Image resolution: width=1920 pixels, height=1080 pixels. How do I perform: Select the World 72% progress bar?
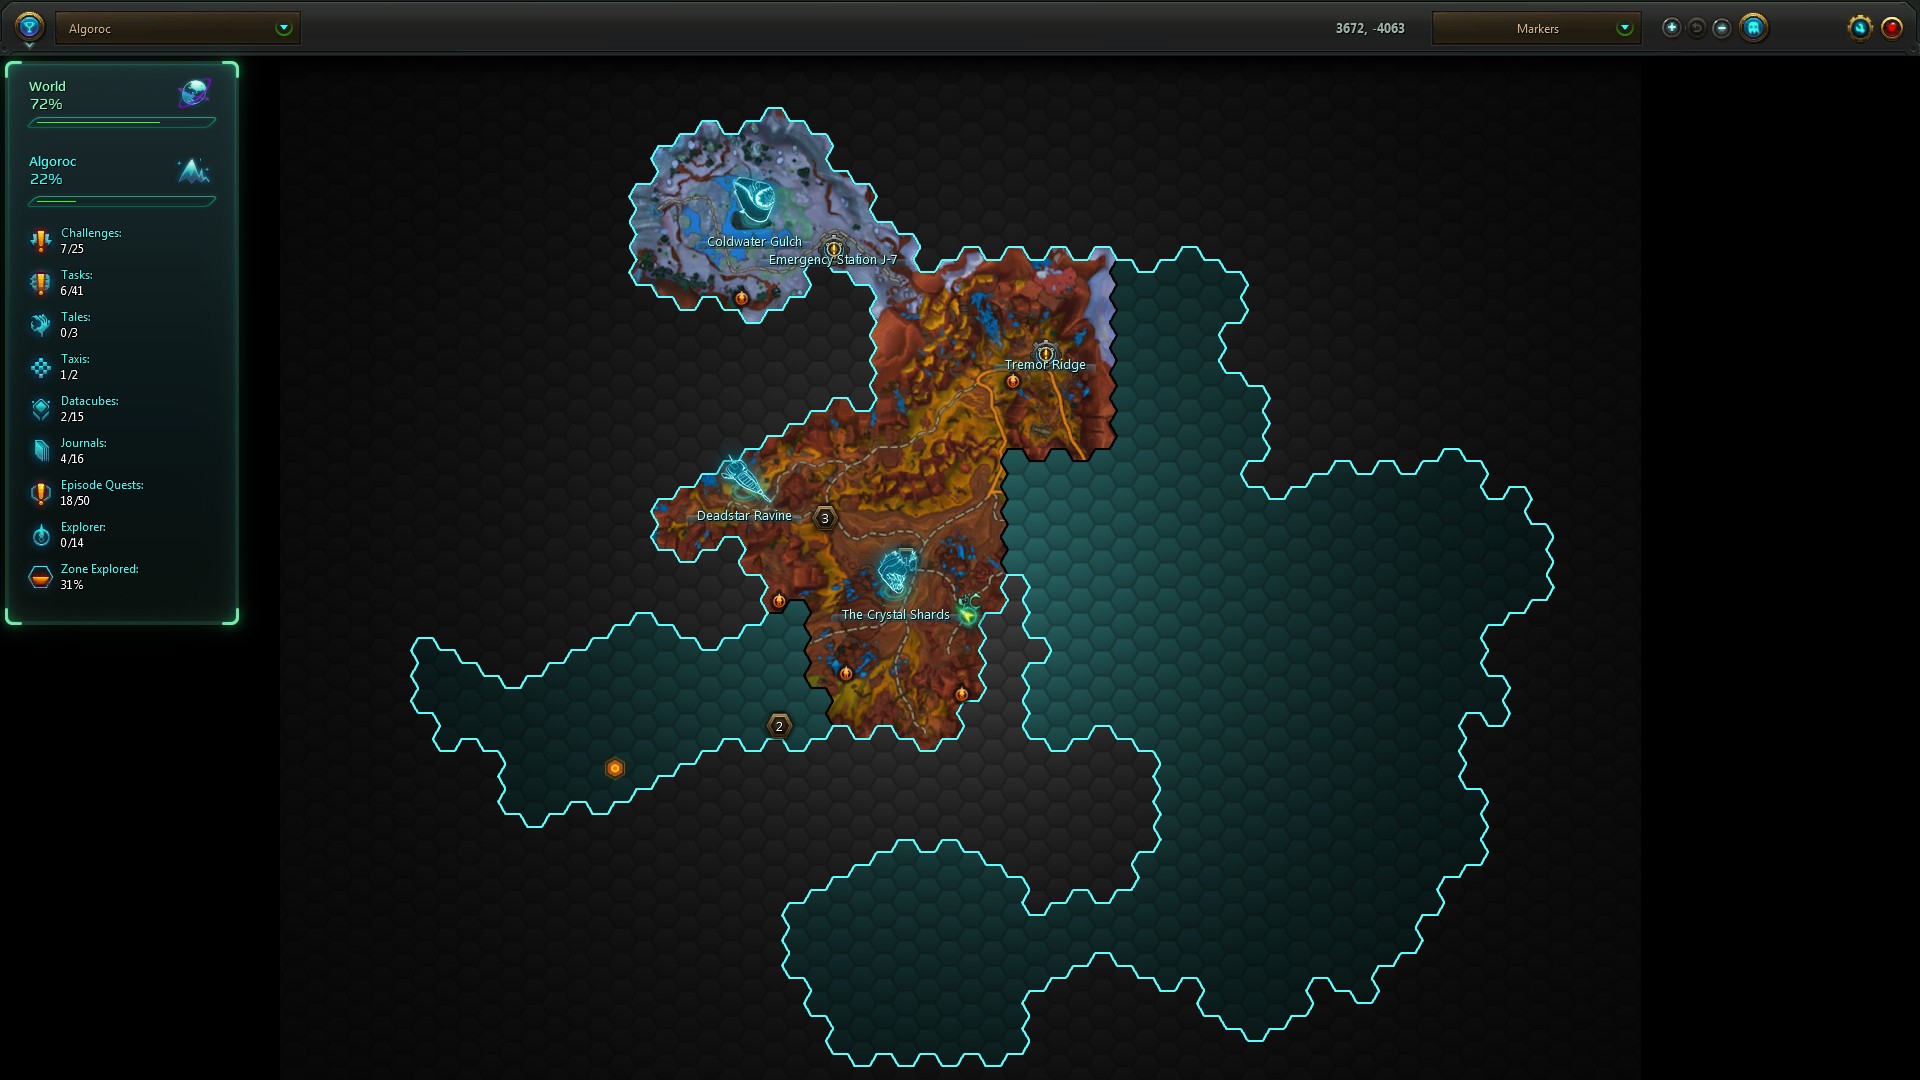(122, 123)
